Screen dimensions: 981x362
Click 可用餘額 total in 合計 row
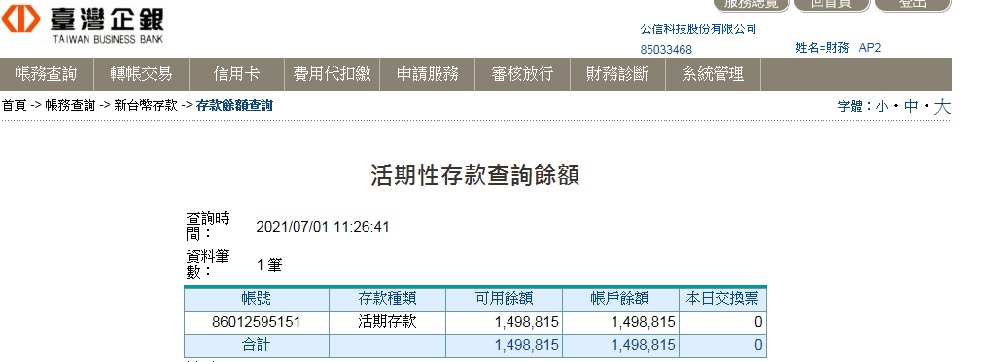[x=526, y=345]
